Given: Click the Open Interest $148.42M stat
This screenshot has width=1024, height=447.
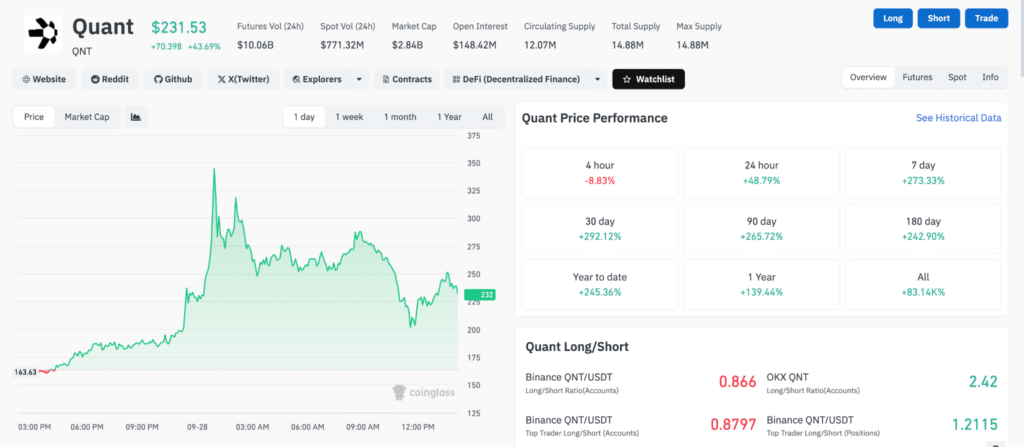Looking at the screenshot, I should click(480, 36).
